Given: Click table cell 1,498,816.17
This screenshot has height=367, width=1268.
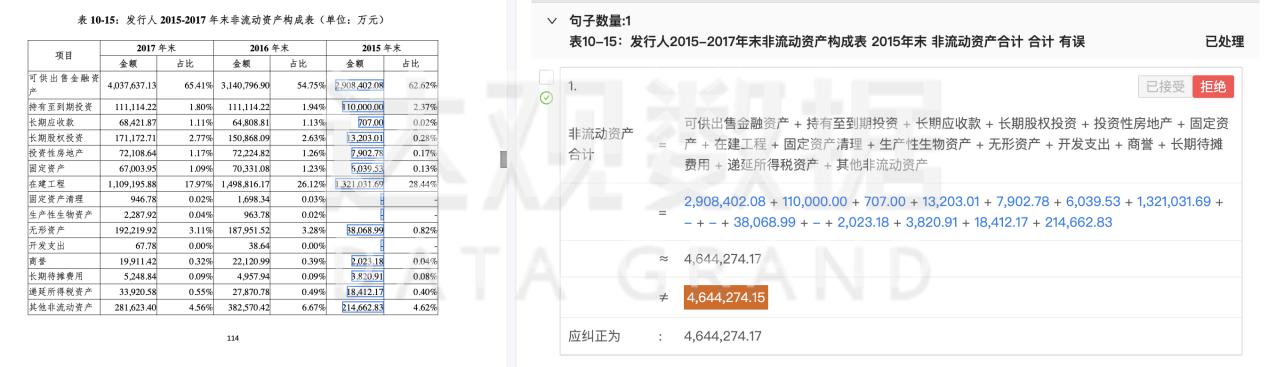Looking at the screenshot, I should pyautogui.click(x=246, y=185).
